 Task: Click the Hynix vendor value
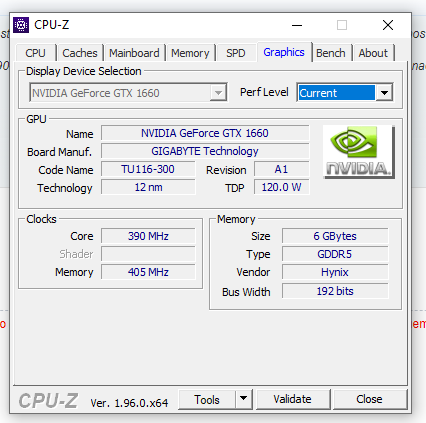coord(335,272)
